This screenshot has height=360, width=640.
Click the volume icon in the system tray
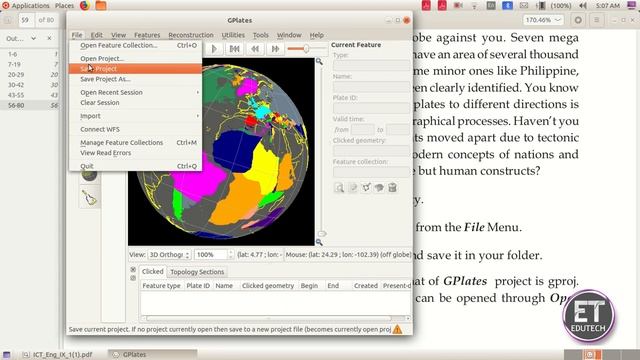[x=583, y=5]
